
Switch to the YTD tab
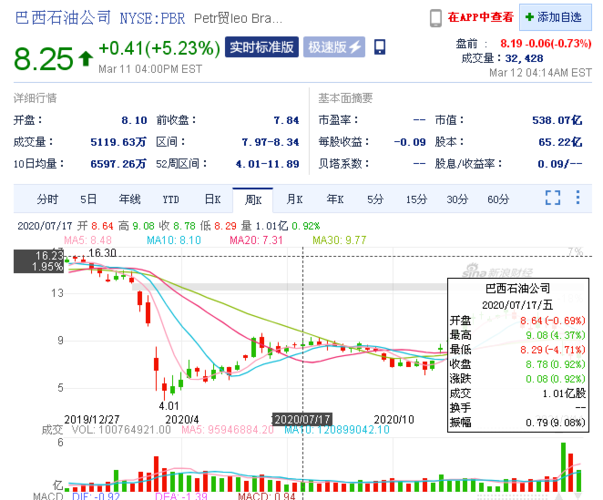point(171,200)
